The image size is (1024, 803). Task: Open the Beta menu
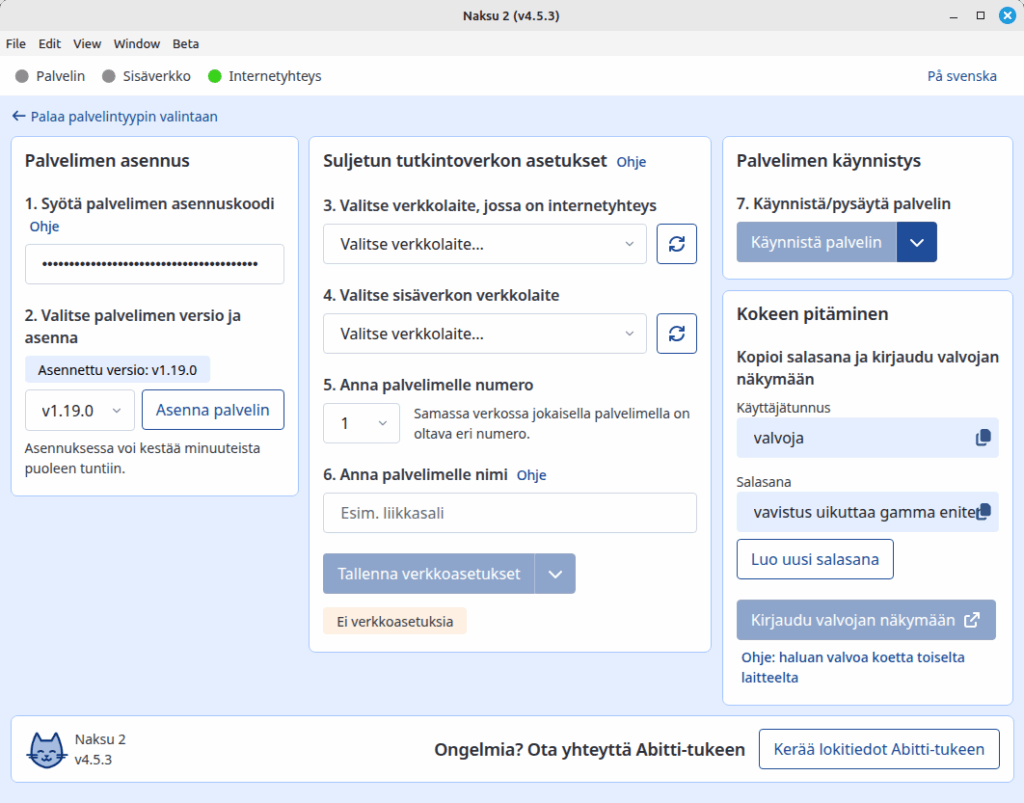pyautogui.click(x=185, y=44)
